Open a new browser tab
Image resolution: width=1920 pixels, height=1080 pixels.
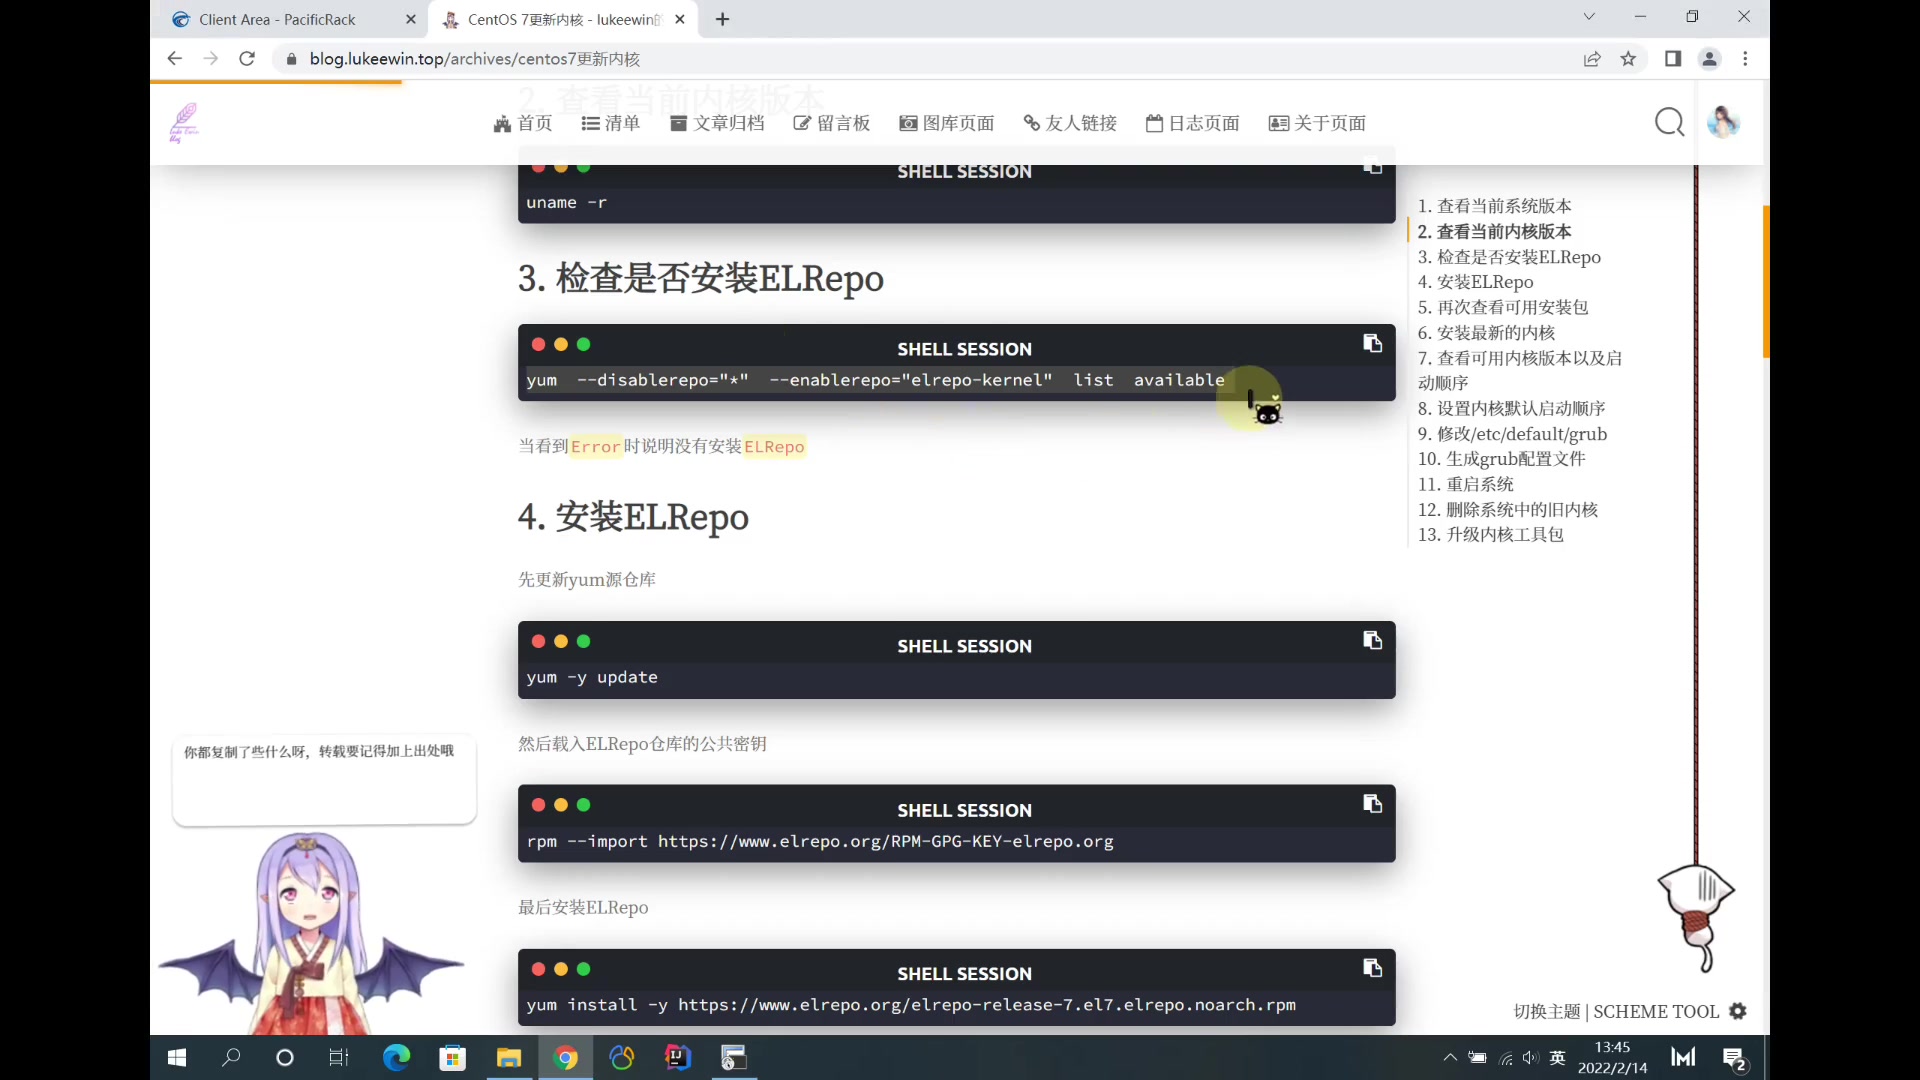(x=723, y=19)
